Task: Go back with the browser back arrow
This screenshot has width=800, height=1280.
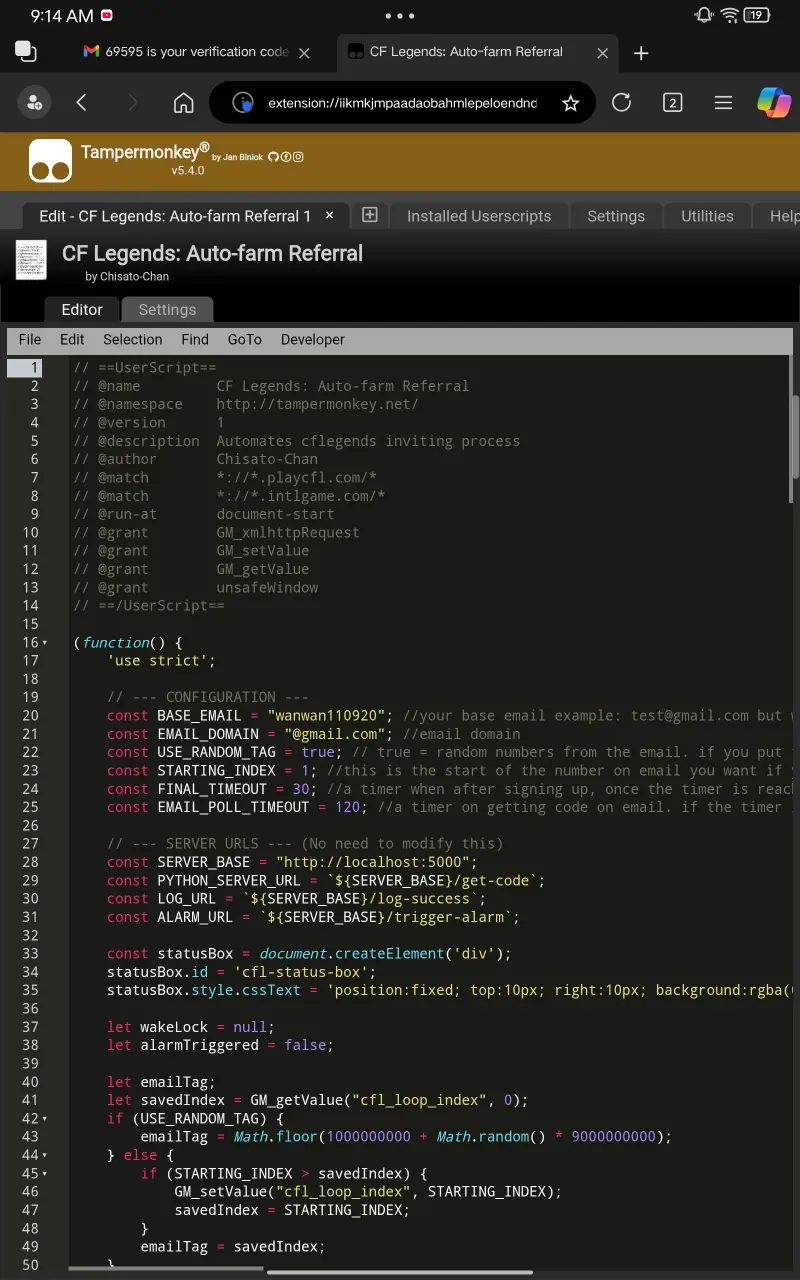Action: click(x=82, y=102)
